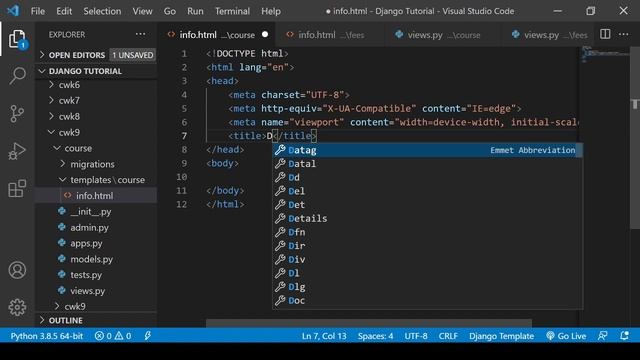Open notifications bell in status bar

pos(624,336)
